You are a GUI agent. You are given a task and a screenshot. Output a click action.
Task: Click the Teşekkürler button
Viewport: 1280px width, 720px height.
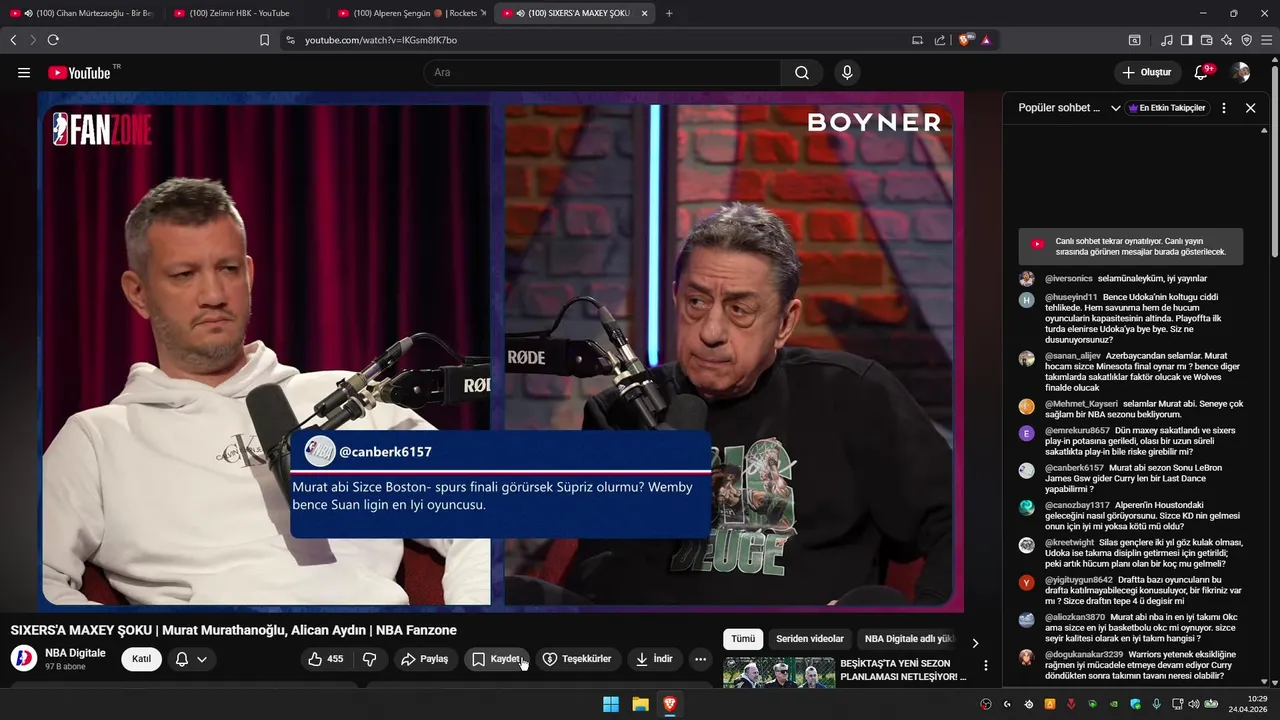[x=577, y=659]
